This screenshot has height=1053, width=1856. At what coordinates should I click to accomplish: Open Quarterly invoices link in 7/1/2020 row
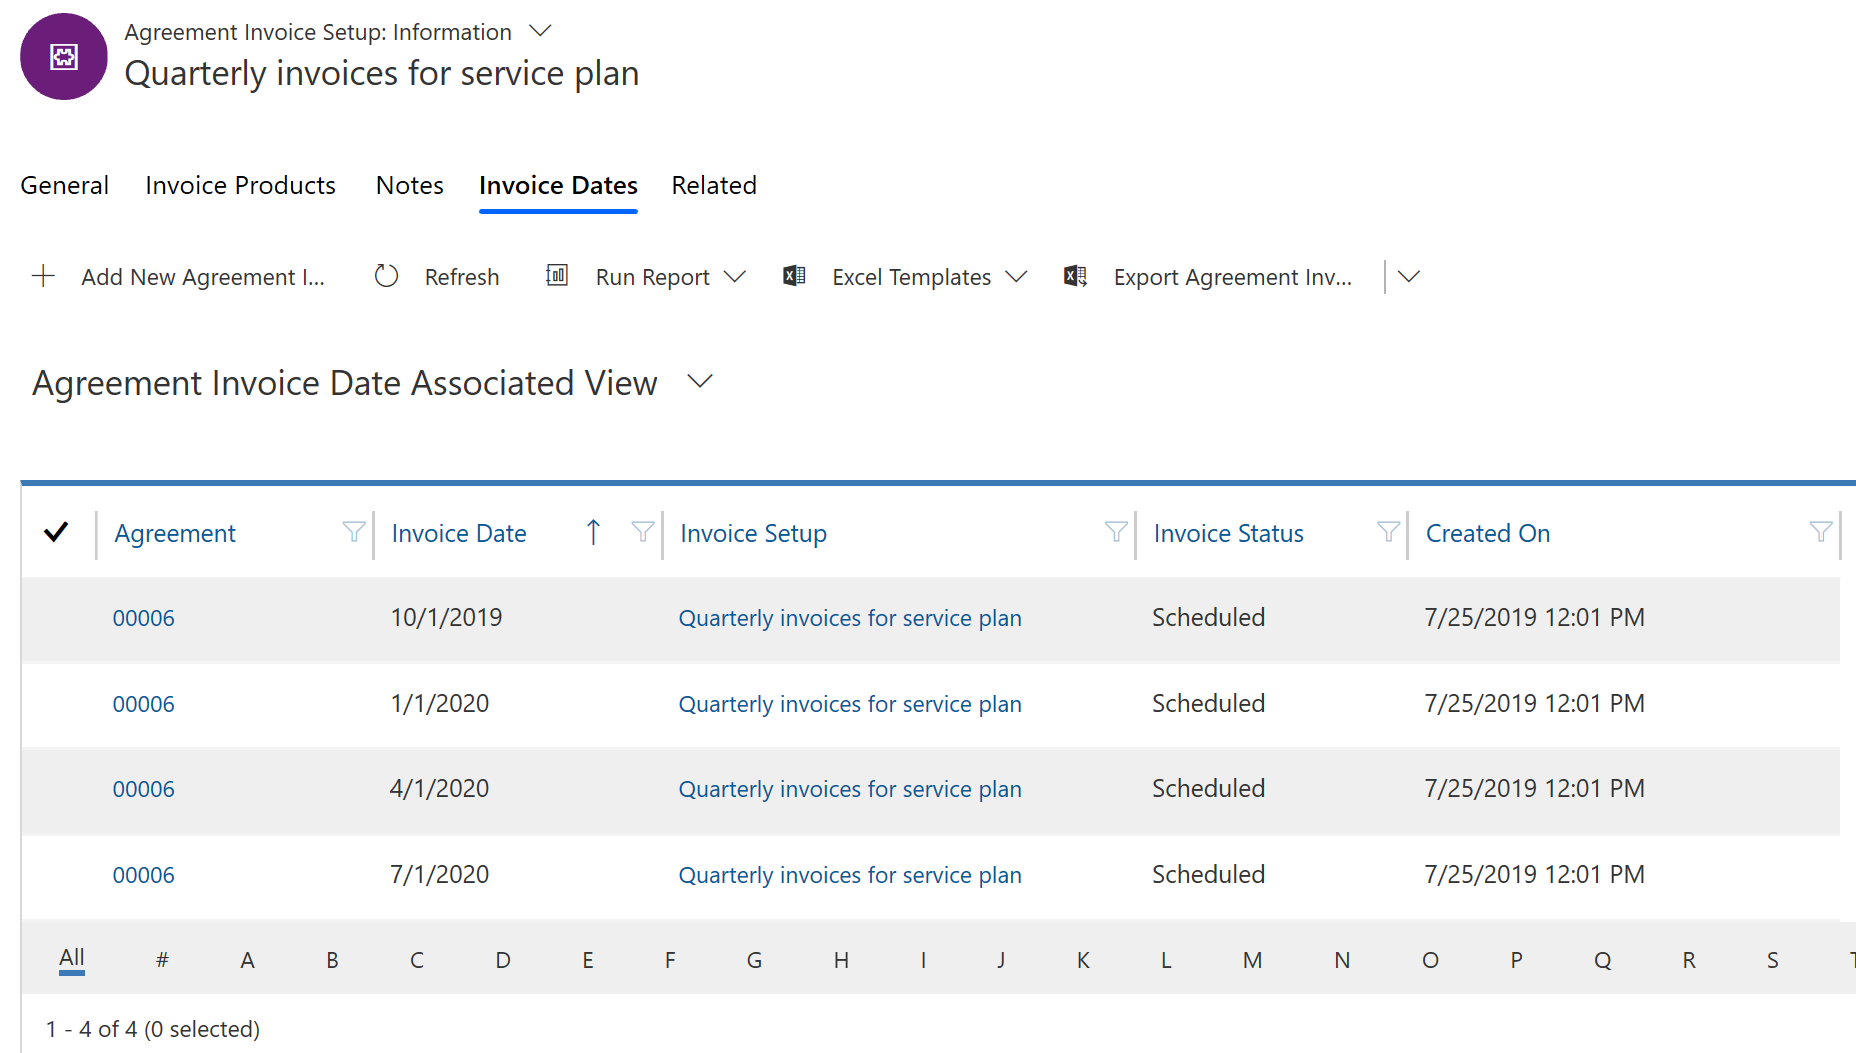coord(850,875)
